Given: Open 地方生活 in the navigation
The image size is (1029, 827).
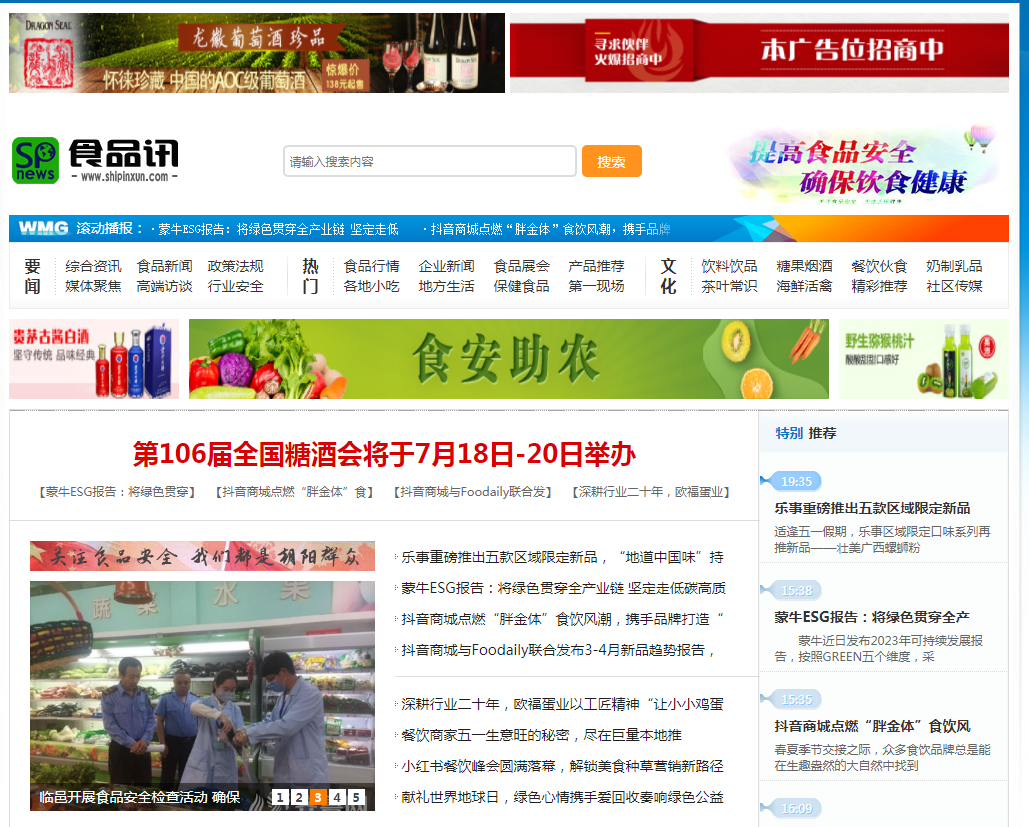Looking at the screenshot, I should tap(446, 286).
